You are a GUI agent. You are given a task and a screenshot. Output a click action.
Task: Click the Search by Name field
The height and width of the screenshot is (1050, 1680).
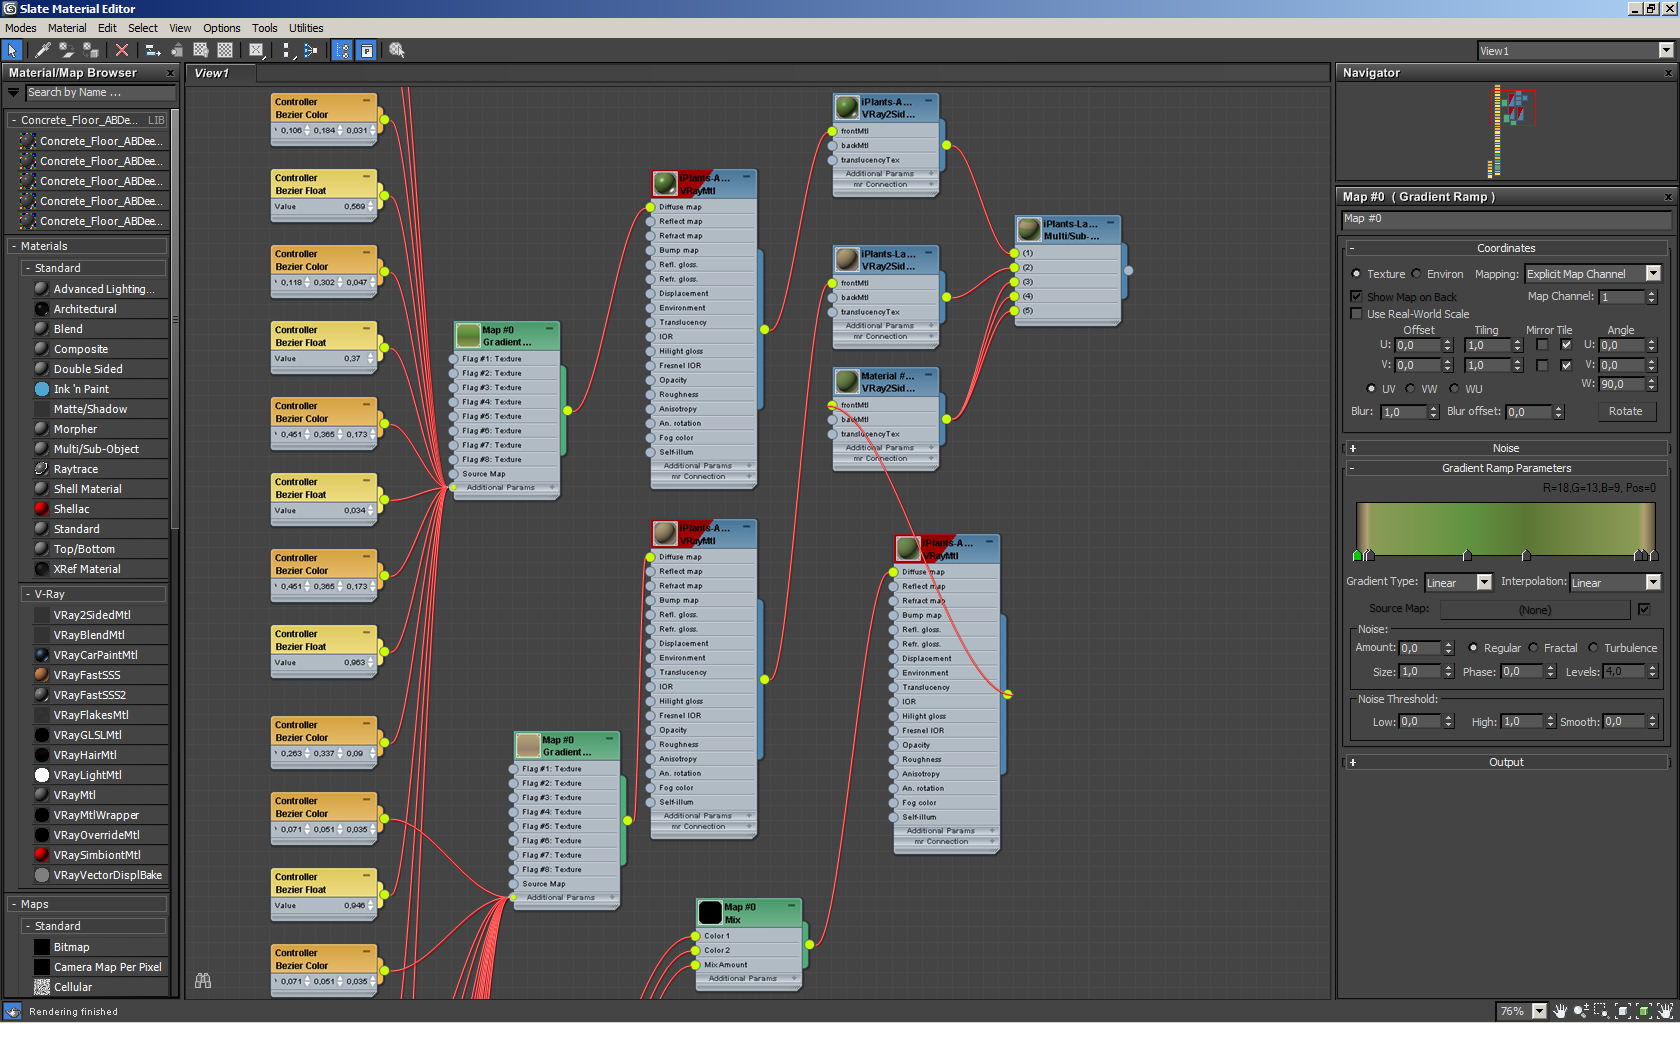pos(100,92)
